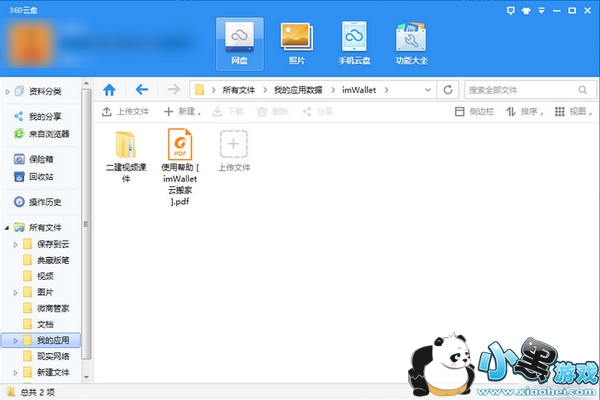Go to the home folder icon
This screenshot has width=600, height=400.
tap(109, 90)
